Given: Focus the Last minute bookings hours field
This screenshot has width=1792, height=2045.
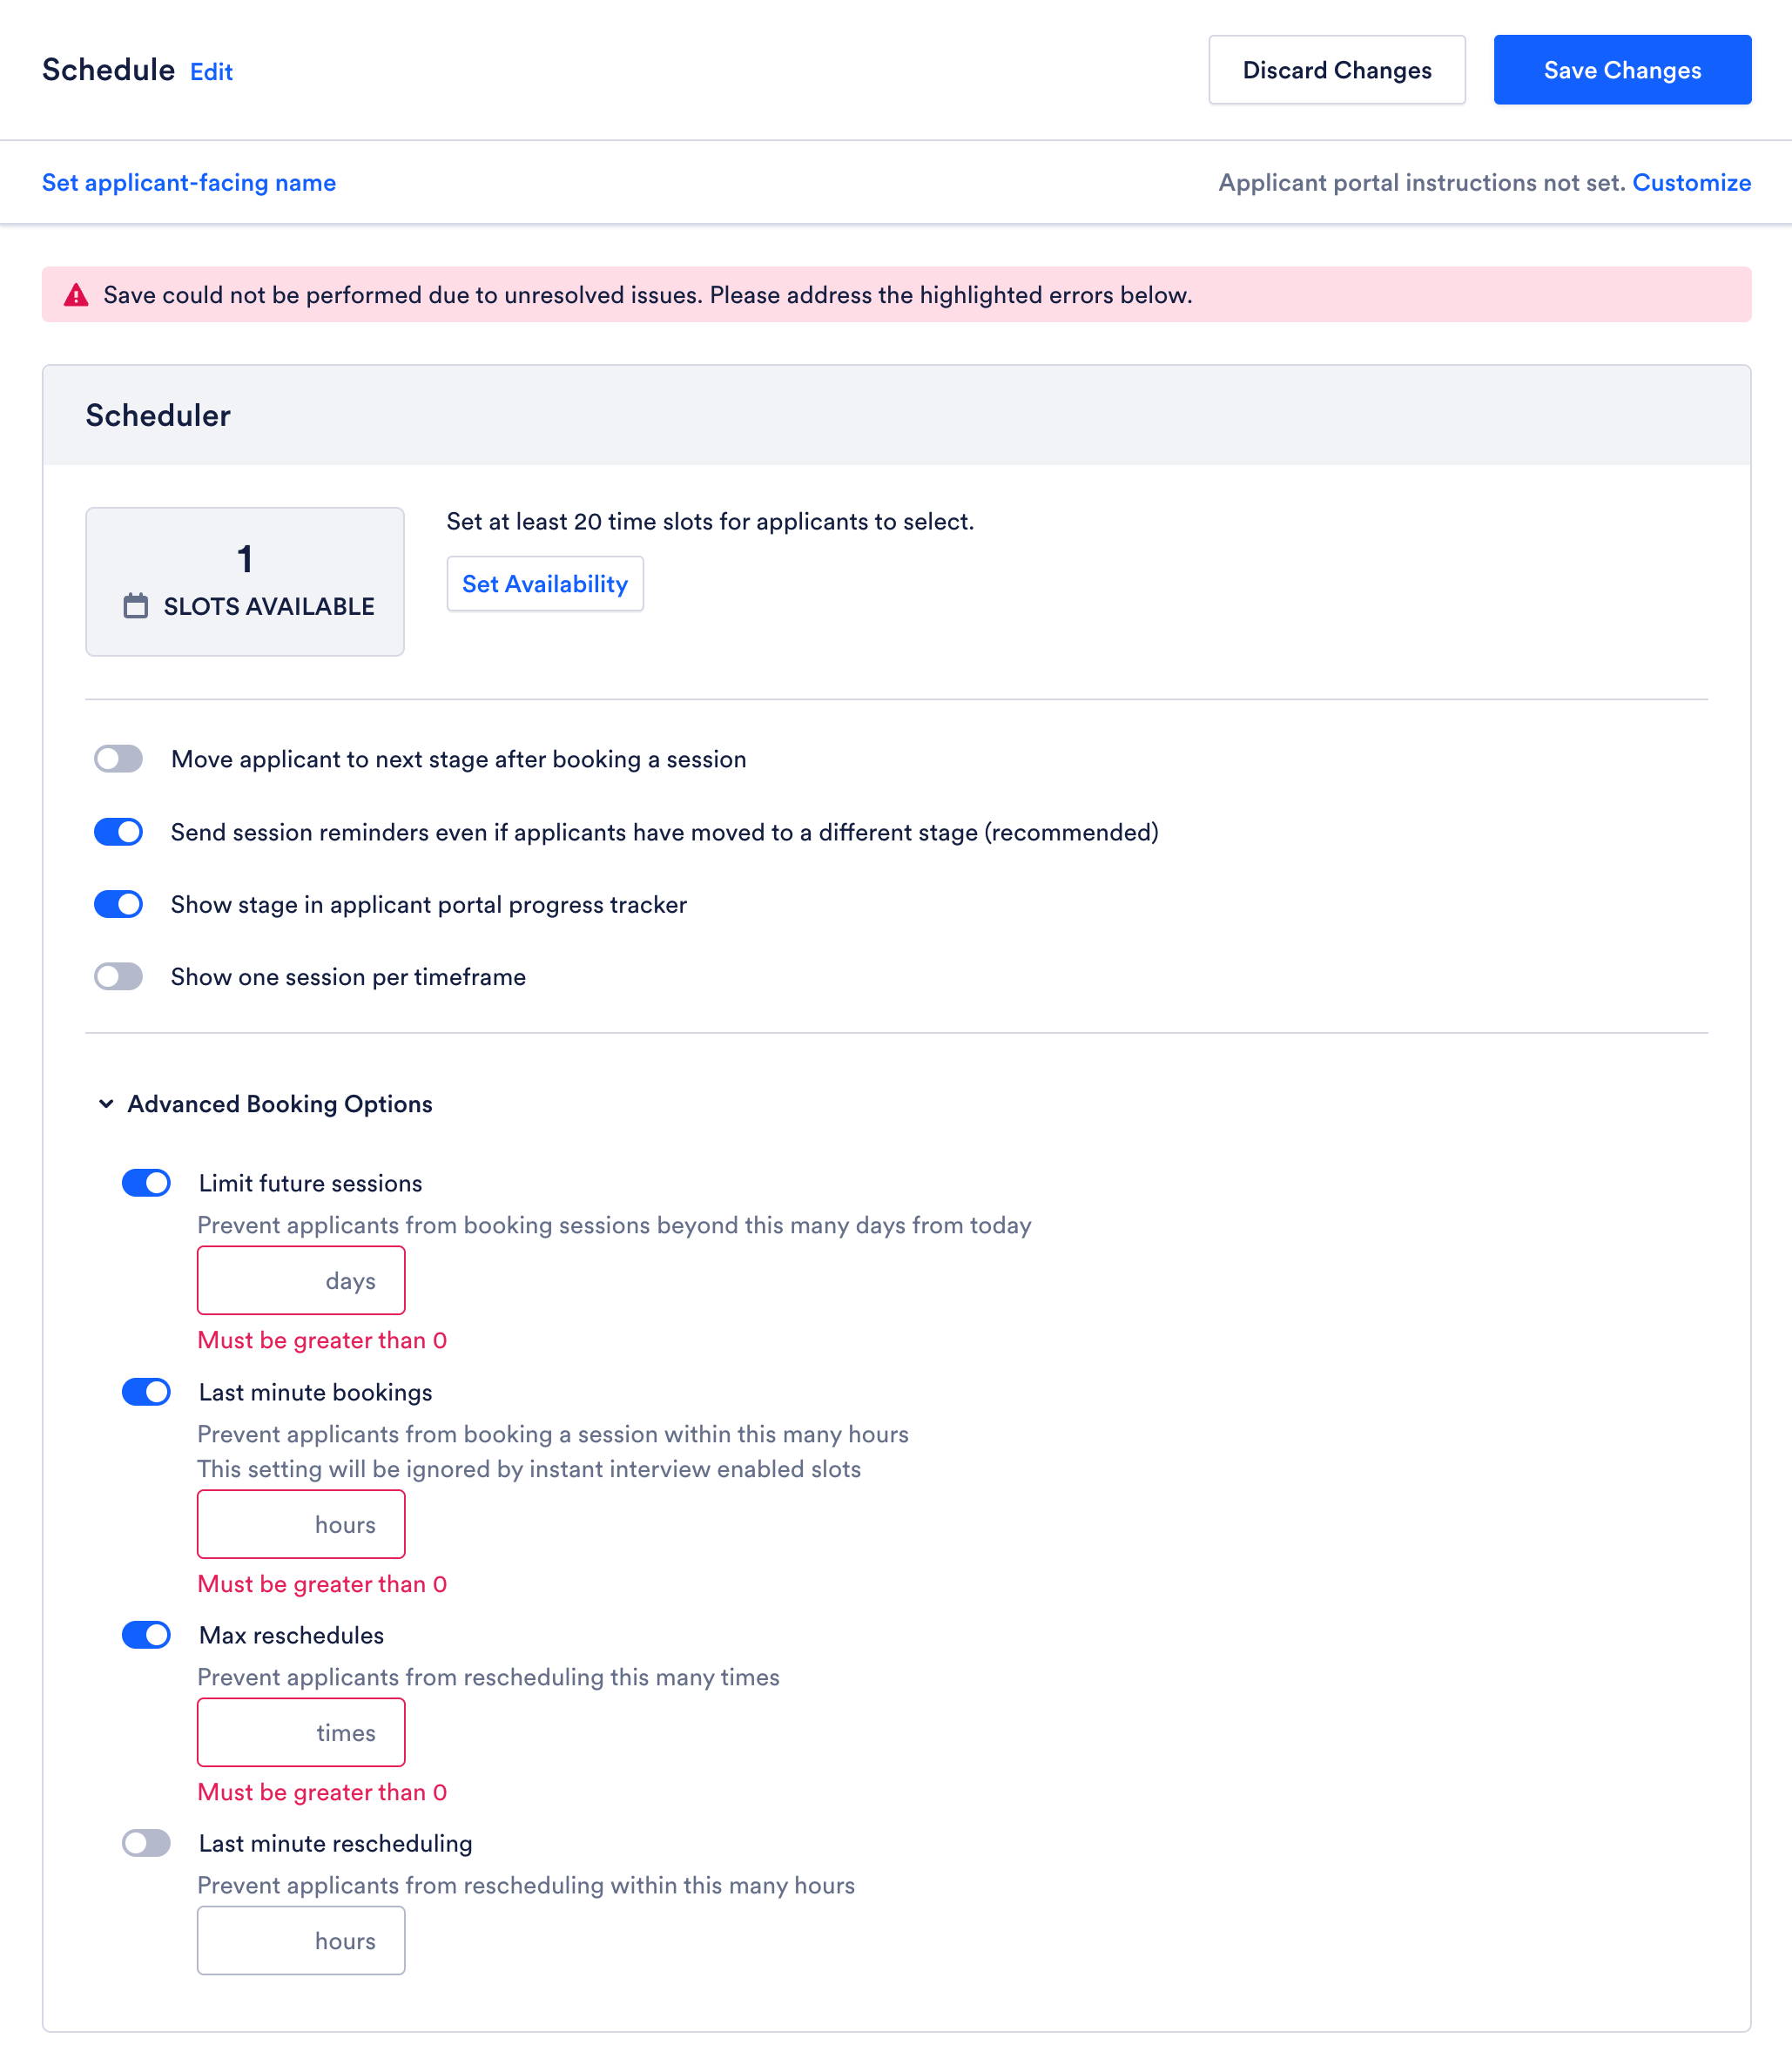Looking at the screenshot, I should (301, 1524).
